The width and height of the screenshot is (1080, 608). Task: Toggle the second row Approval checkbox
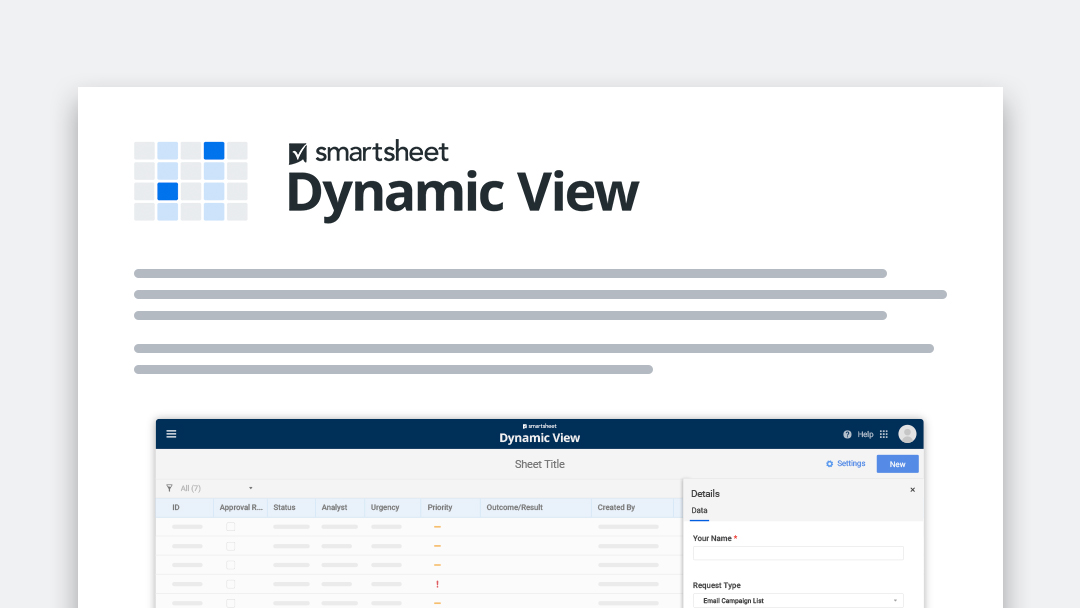(230, 546)
